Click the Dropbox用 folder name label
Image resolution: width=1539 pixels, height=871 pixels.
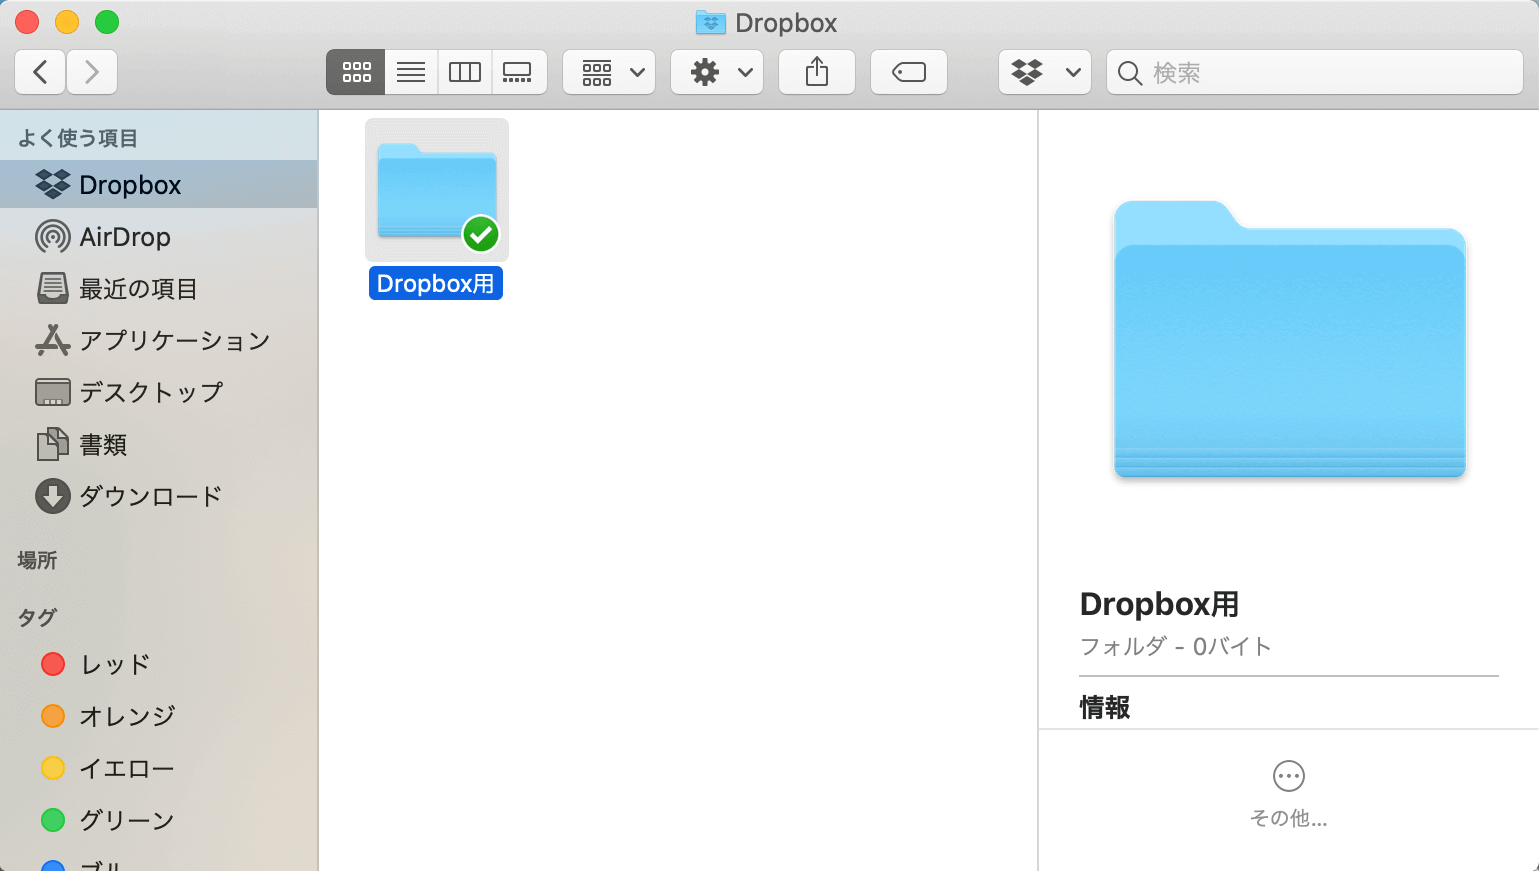coord(436,284)
